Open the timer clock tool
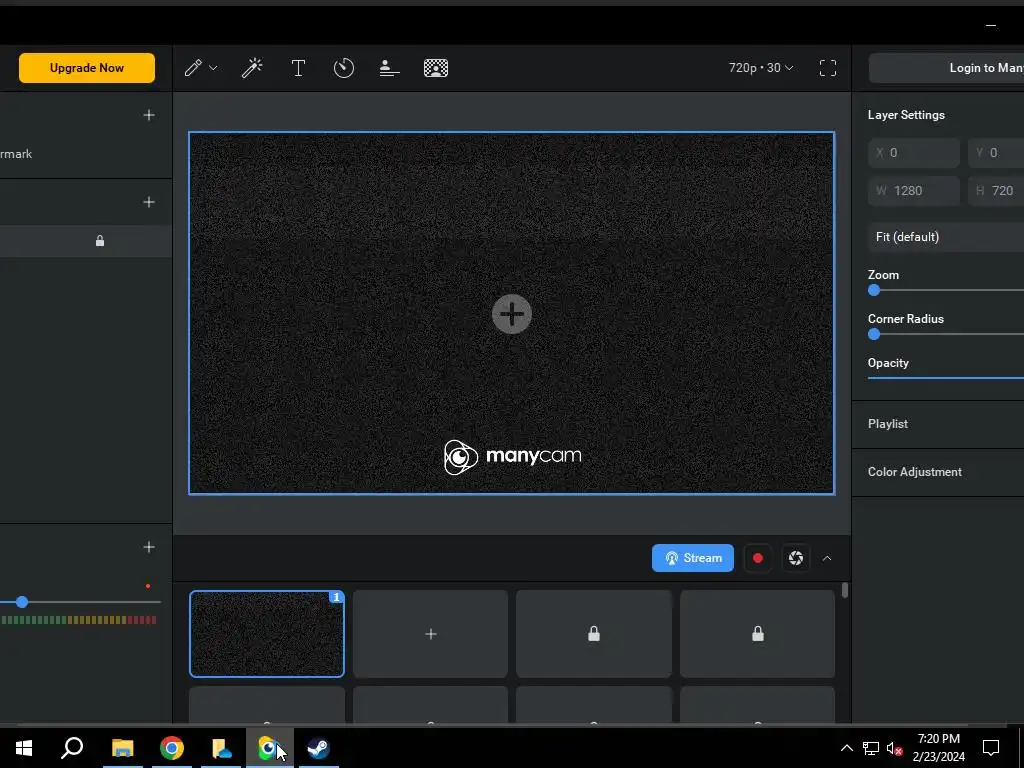 click(x=344, y=68)
